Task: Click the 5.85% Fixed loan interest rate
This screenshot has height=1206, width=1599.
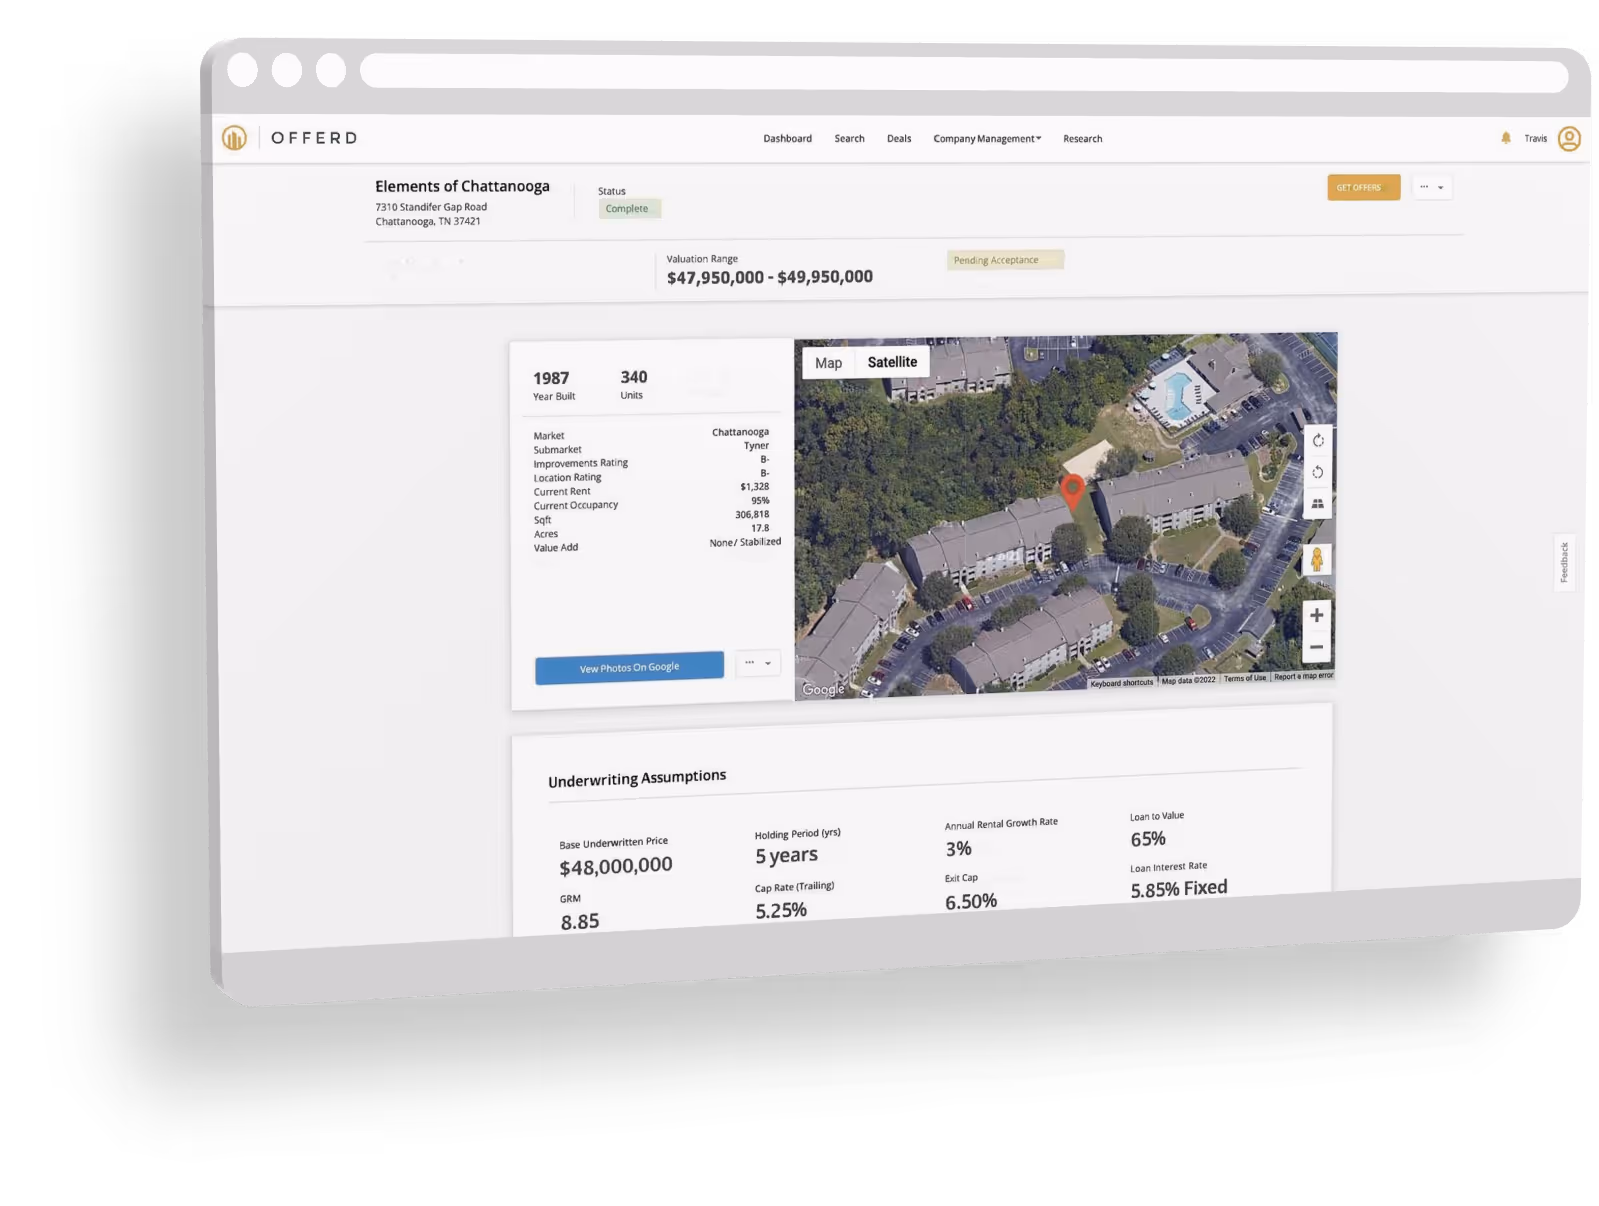Action: pos(1179,889)
